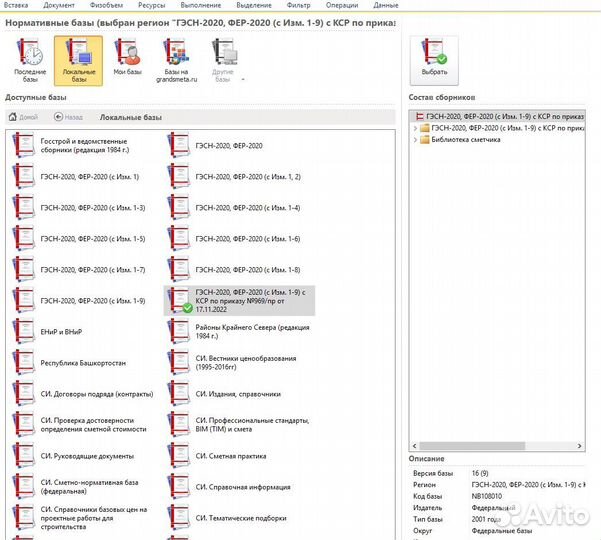Click the Назад navigation button
This screenshot has height=540, width=601.
(69, 117)
